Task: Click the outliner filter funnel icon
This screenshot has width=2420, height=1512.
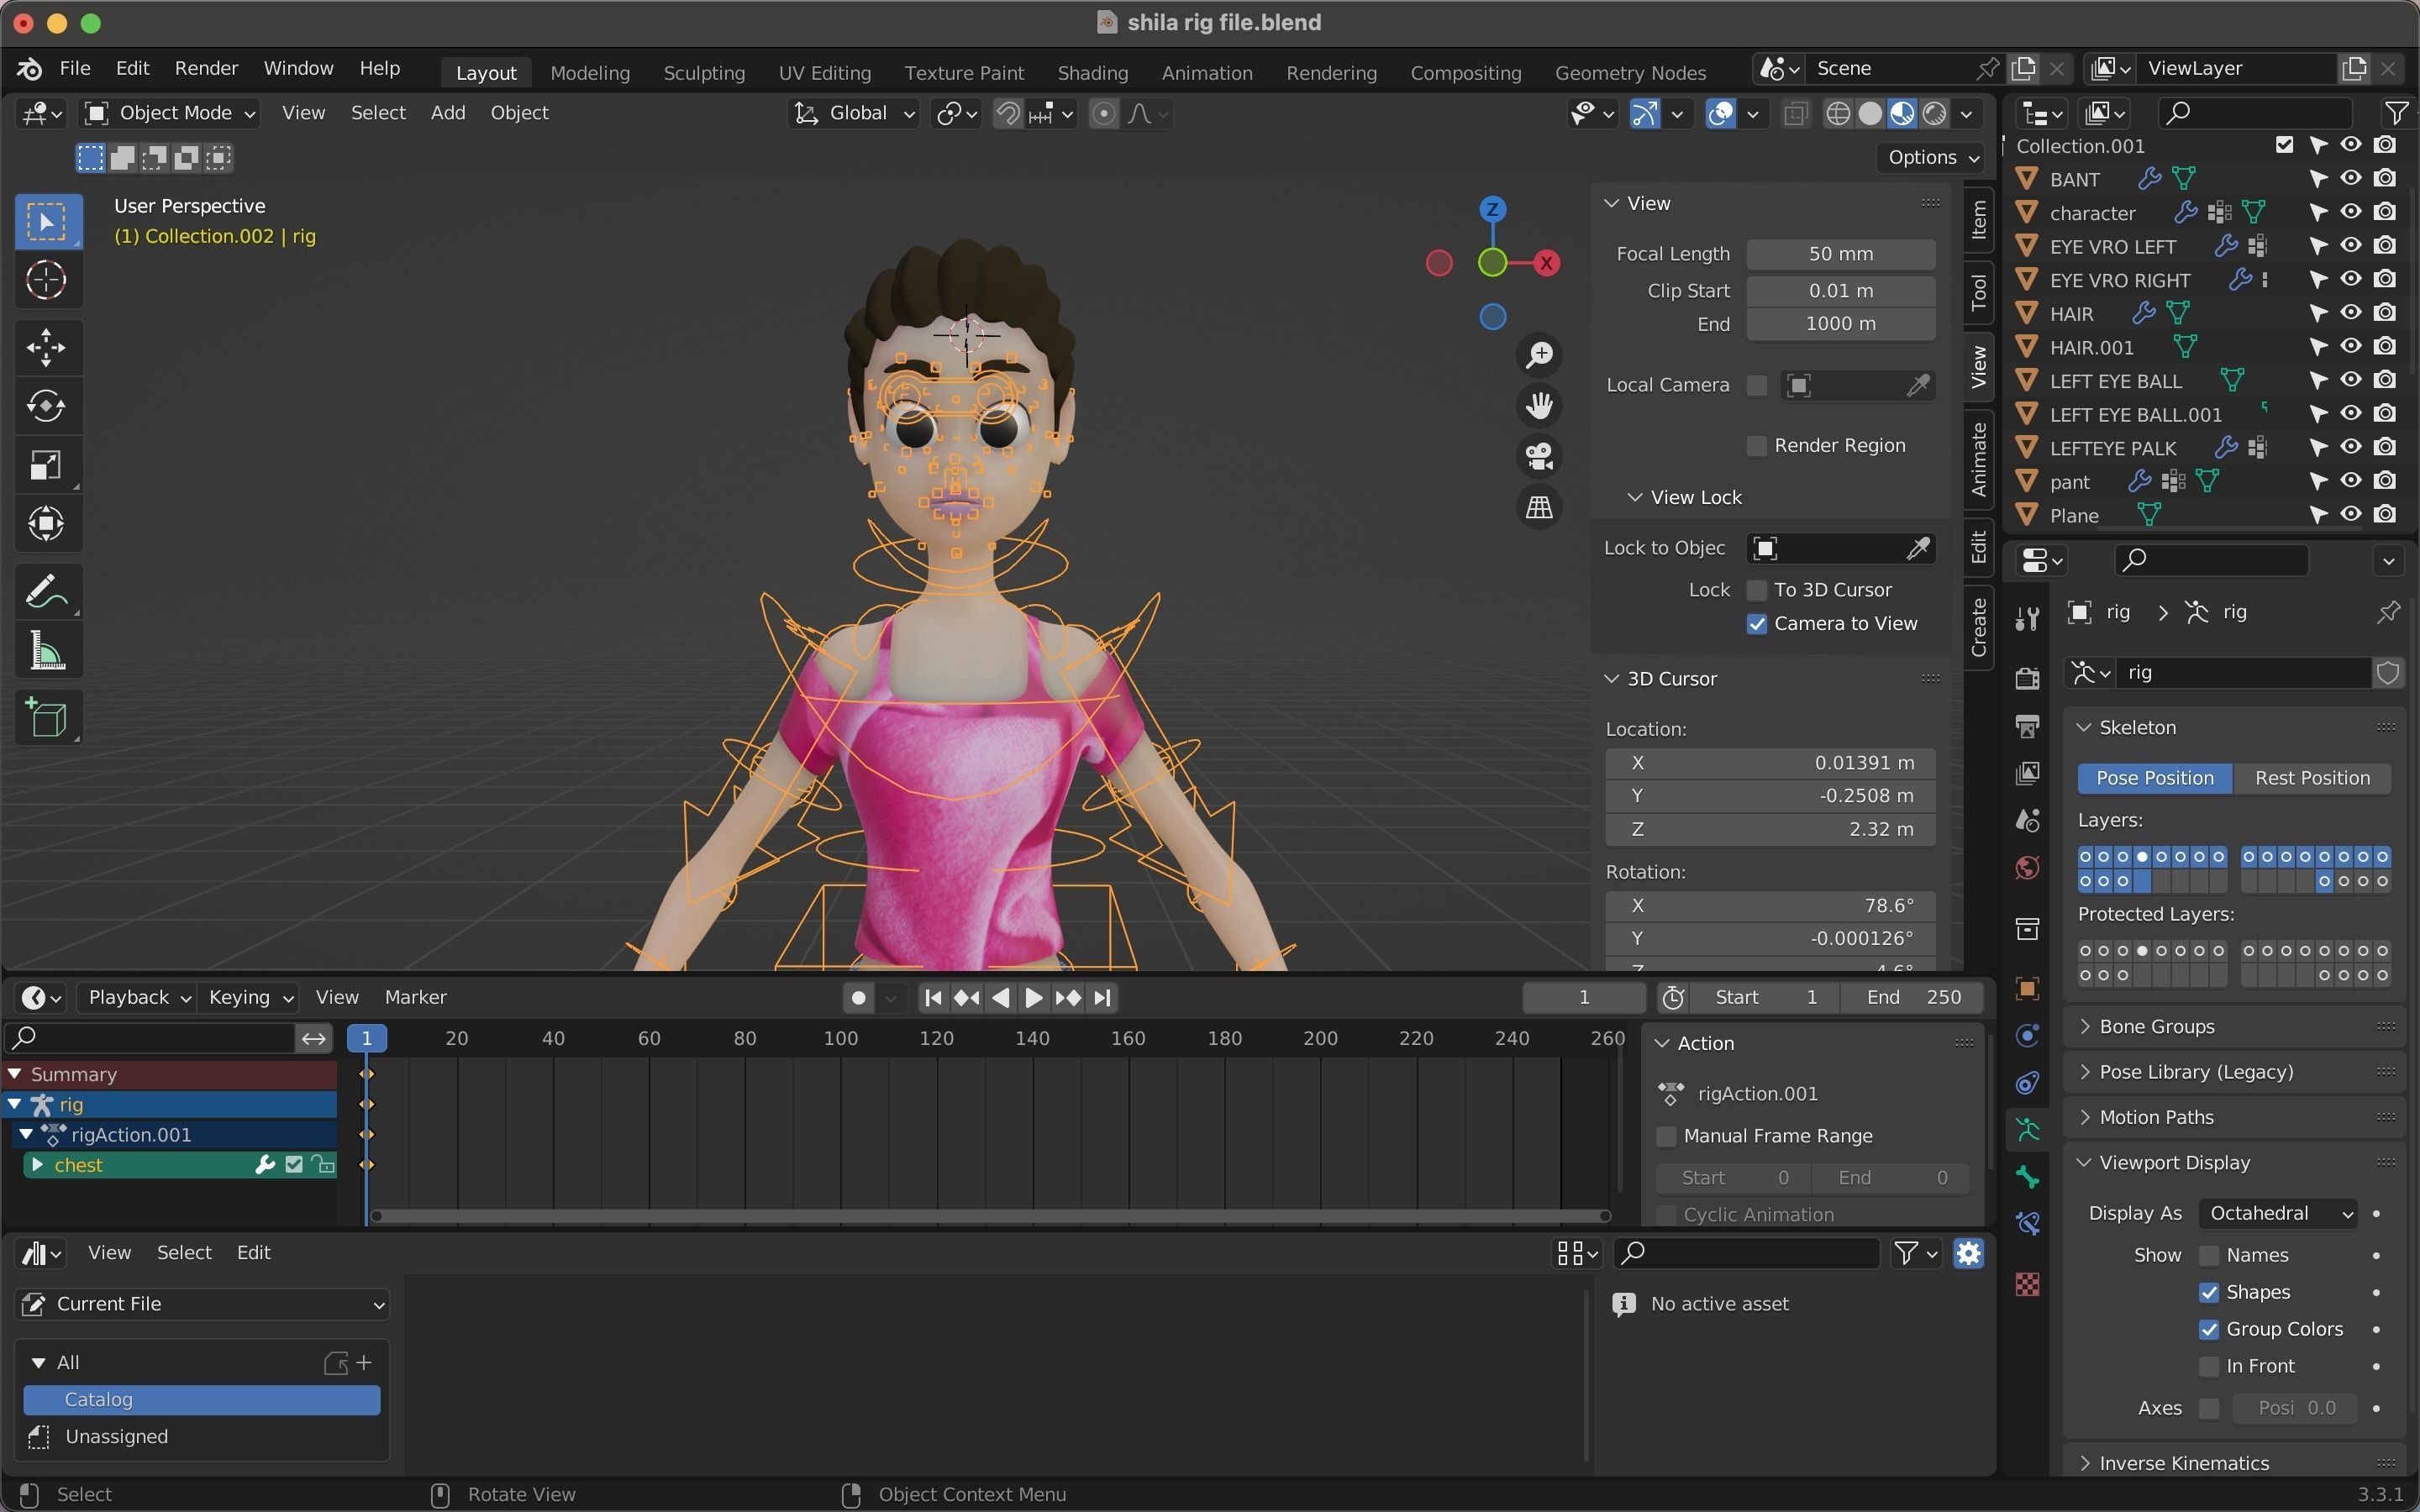Action: (2397, 113)
